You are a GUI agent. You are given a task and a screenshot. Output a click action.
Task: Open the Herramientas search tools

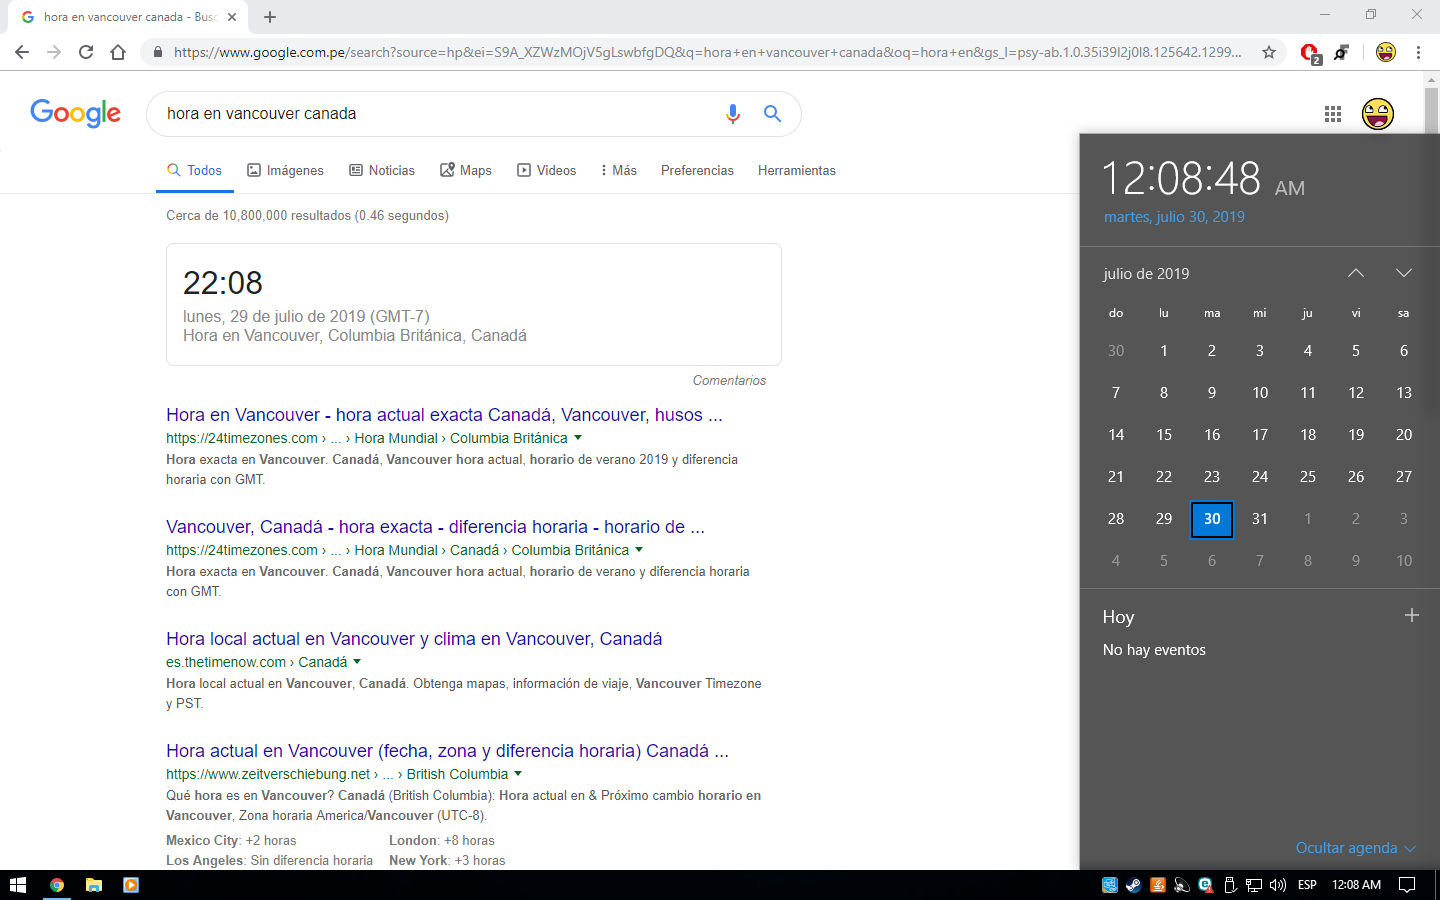pos(796,170)
